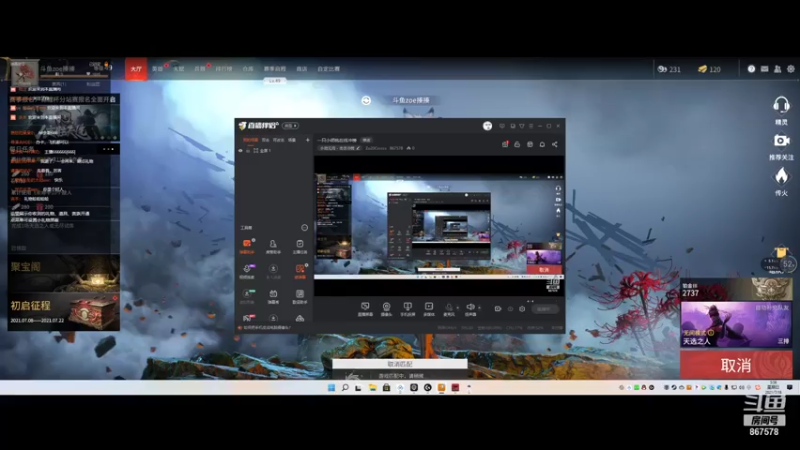Image resolution: width=800 pixels, height=450 pixels.
Task: Open the streaming app settings gear near the start button
Action: point(522,309)
